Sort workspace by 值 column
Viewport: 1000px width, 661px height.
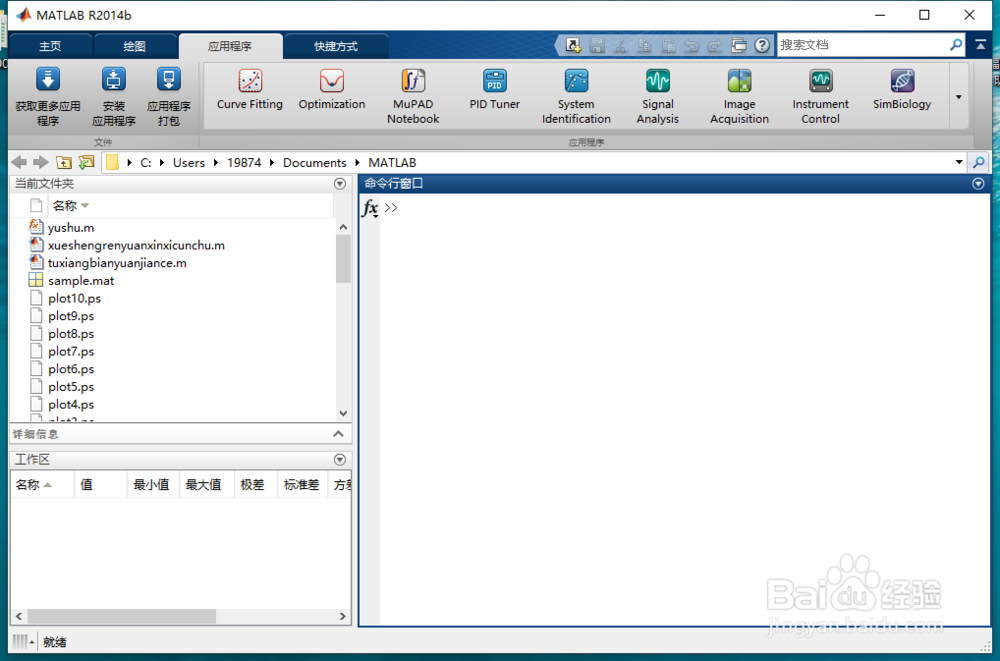coord(101,485)
